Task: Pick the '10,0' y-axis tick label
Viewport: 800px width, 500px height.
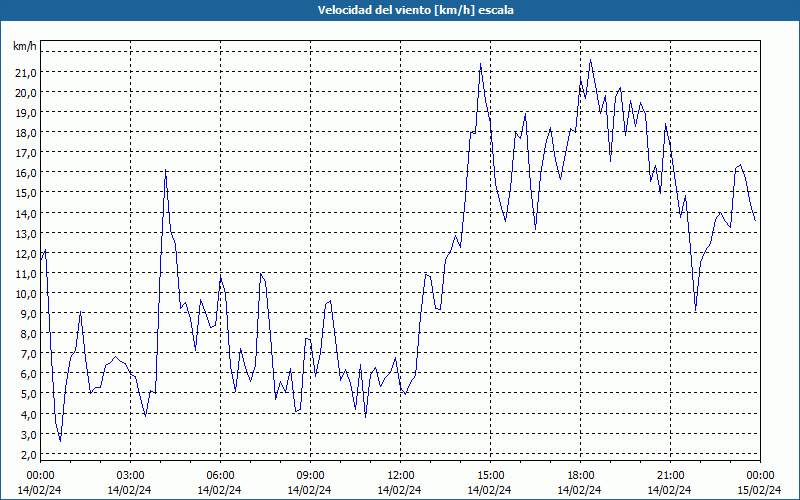Action: 26,293
